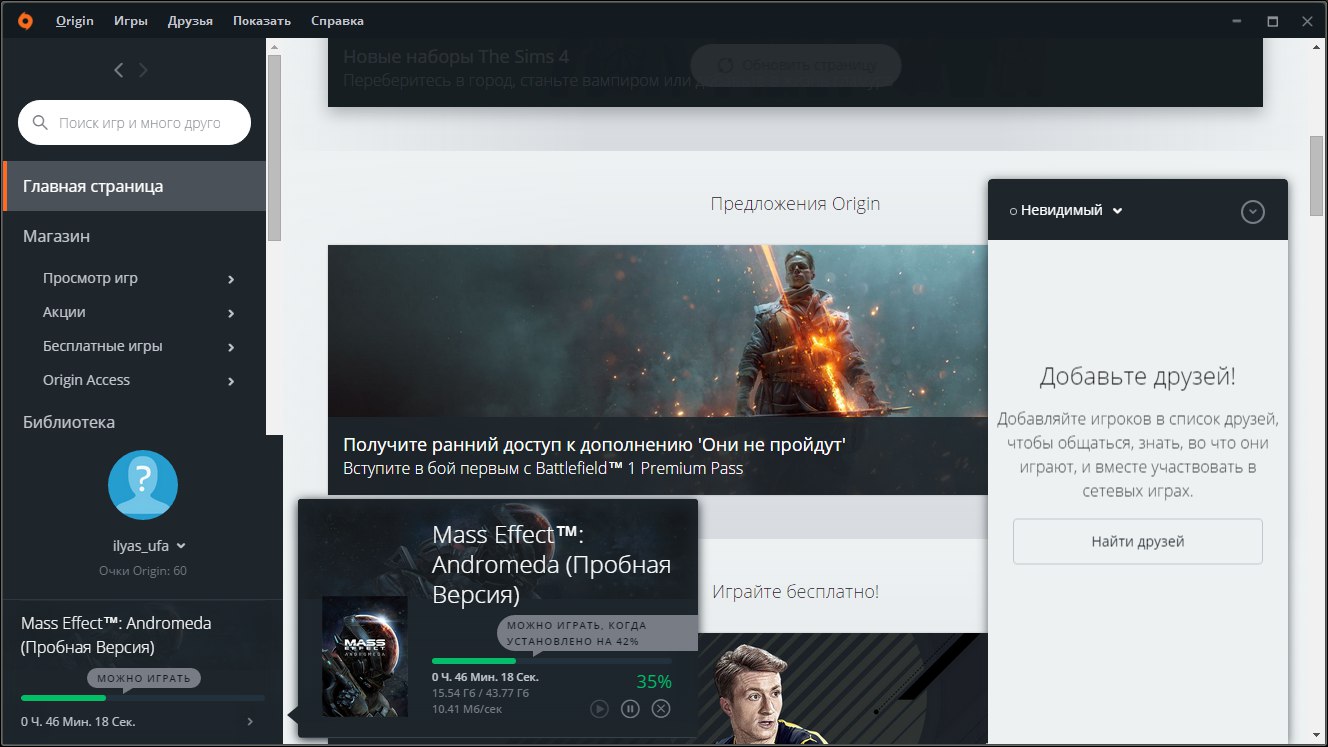Pause the Mass Effect download

[x=630, y=709]
